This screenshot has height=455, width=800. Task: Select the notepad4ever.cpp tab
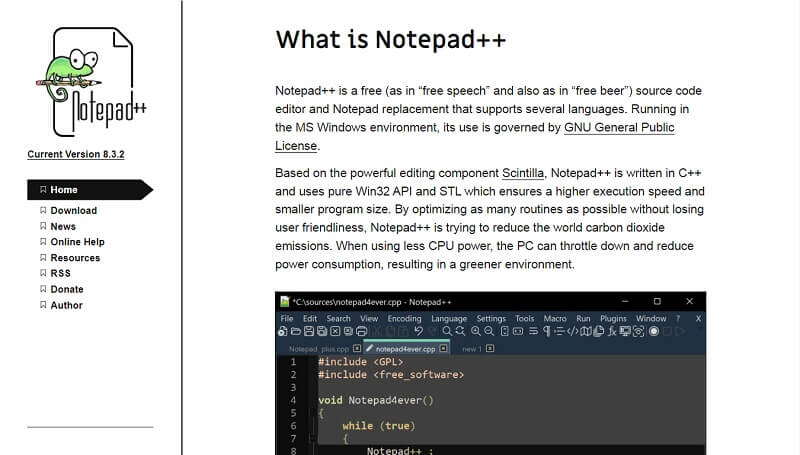[406, 349]
